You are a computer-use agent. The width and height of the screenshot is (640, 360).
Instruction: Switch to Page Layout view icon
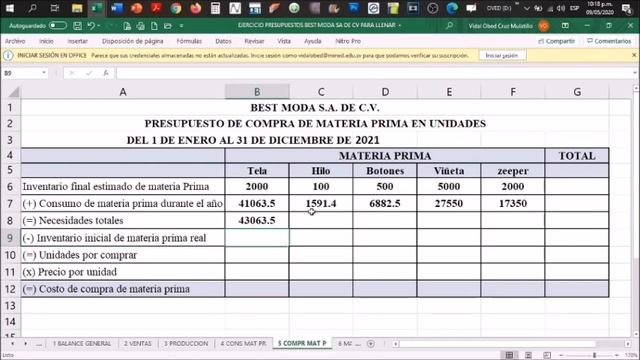pyautogui.click(x=528, y=355)
